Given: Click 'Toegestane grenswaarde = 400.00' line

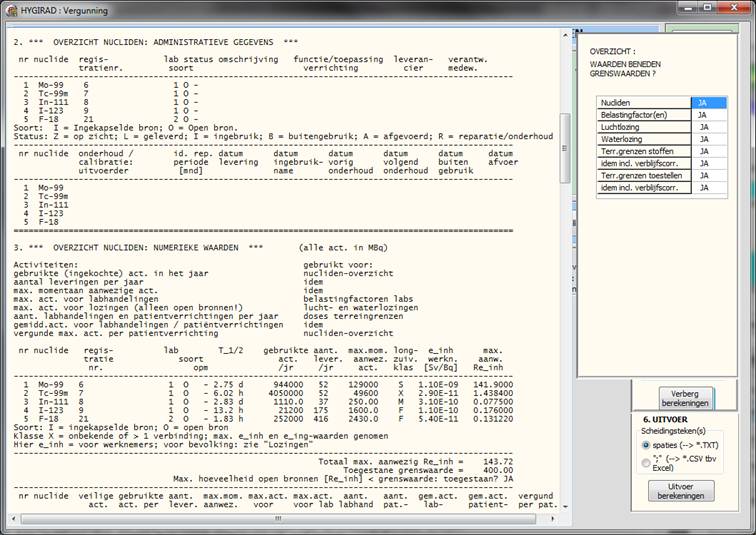Looking at the screenshot, I should [428, 470].
